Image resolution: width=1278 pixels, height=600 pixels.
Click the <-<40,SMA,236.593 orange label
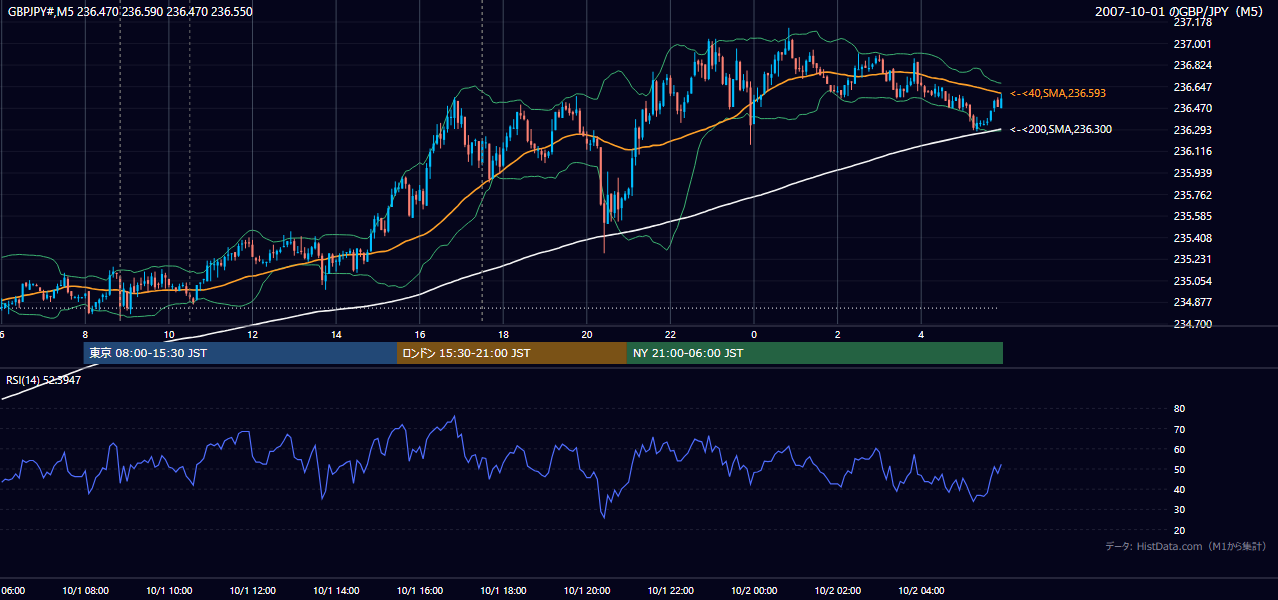pyautogui.click(x=1058, y=93)
